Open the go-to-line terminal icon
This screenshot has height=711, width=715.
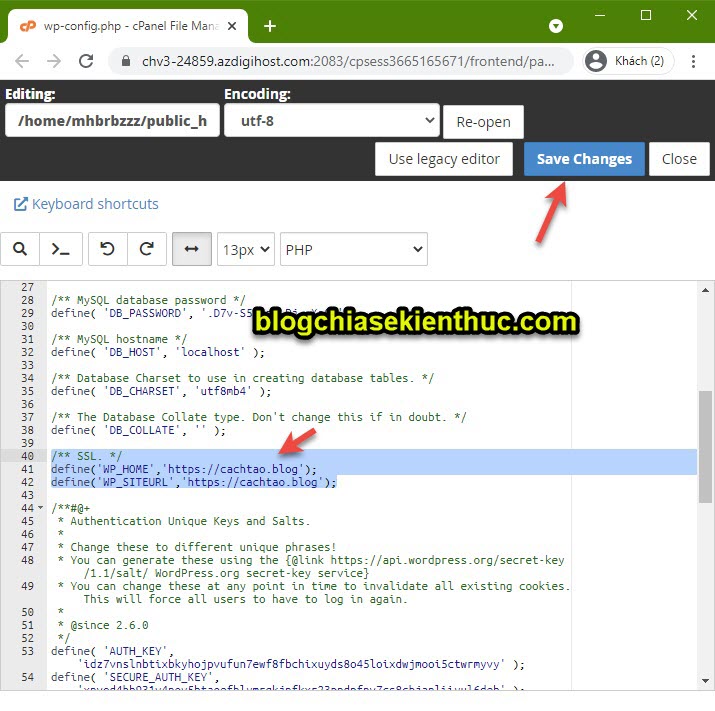coord(61,249)
